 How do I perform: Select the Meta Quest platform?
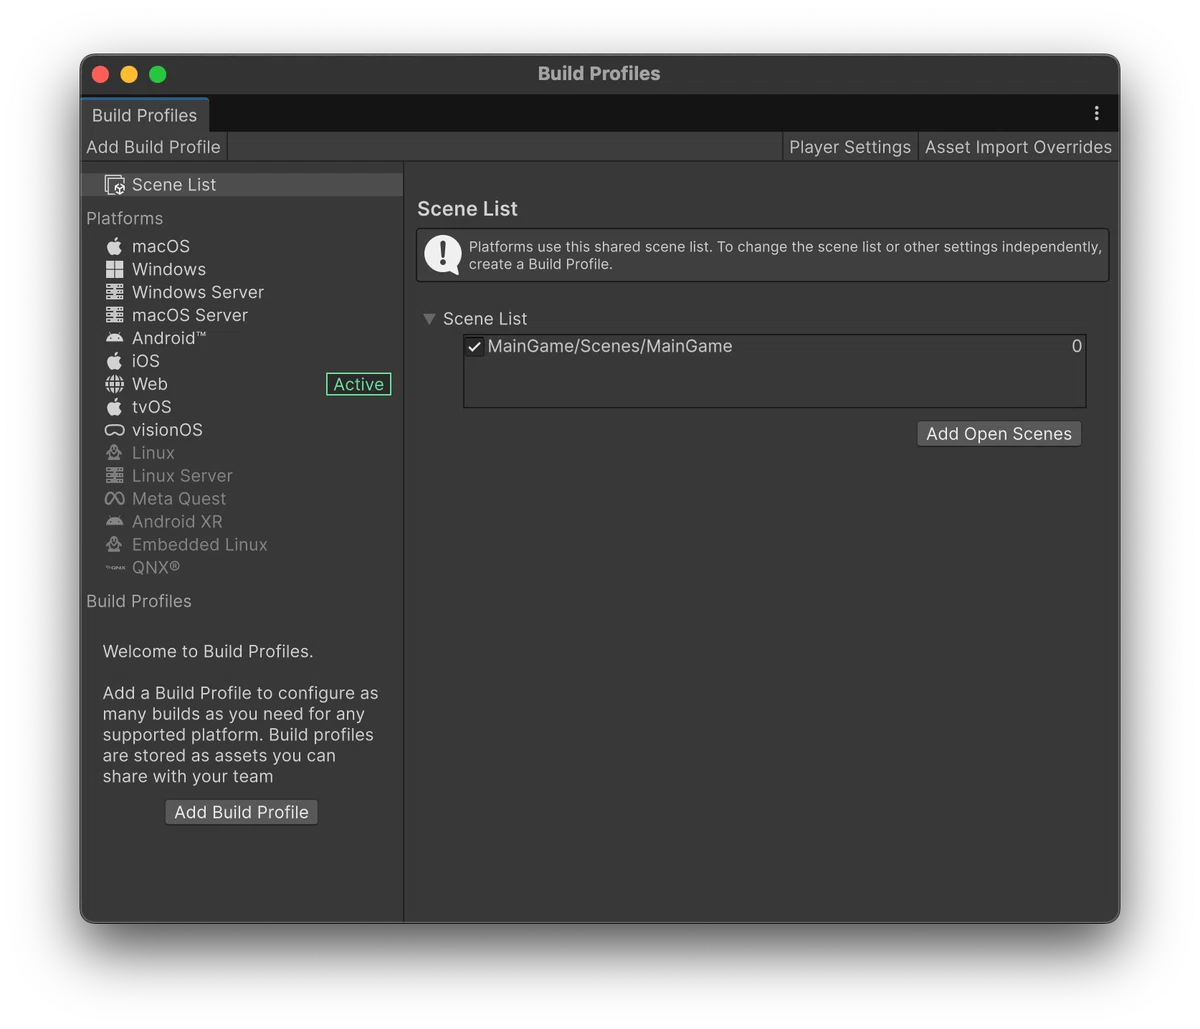click(242, 499)
